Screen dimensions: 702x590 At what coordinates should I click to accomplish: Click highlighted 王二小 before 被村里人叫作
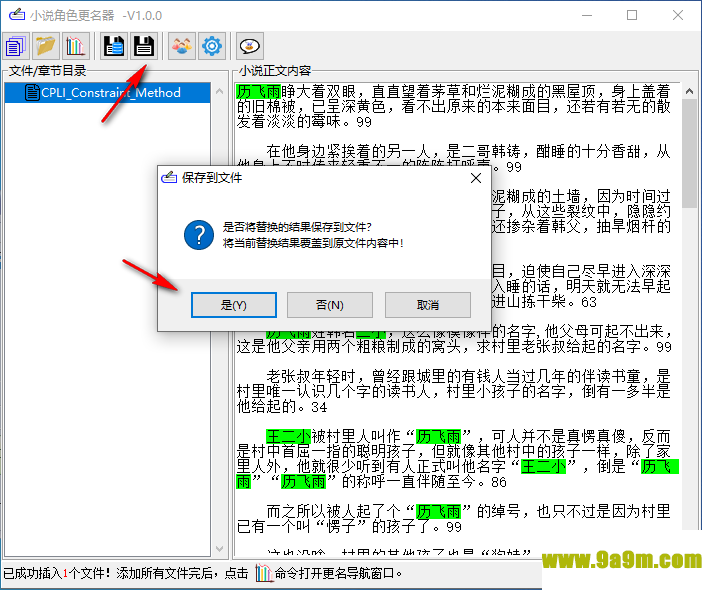click(x=288, y=436)
